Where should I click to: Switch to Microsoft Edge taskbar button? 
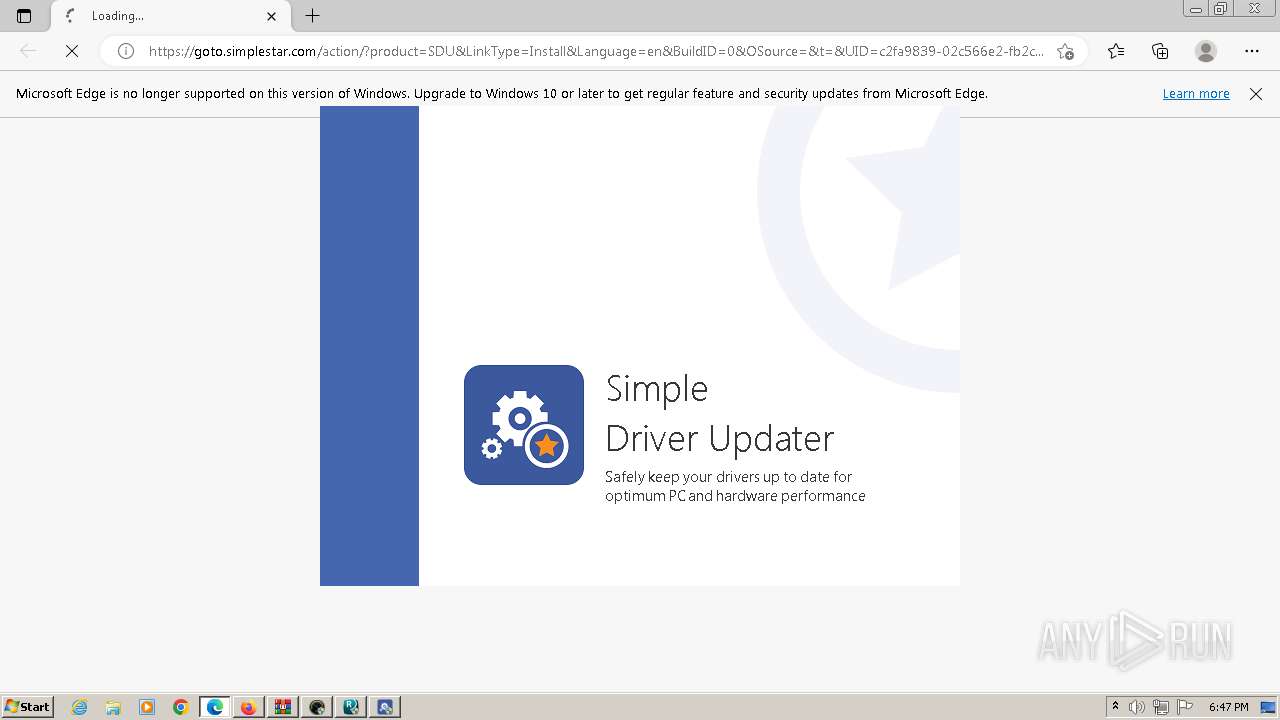click(x=215, y=707)
